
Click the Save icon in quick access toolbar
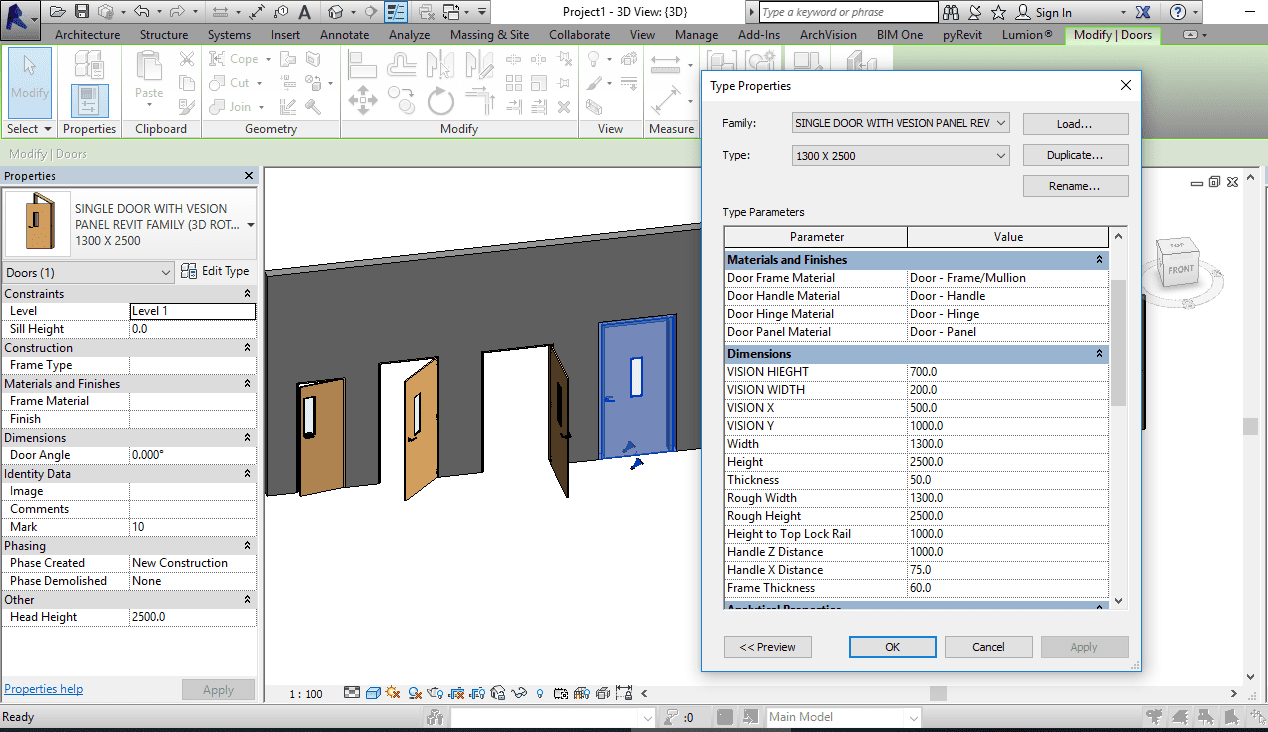coord(81,12)
